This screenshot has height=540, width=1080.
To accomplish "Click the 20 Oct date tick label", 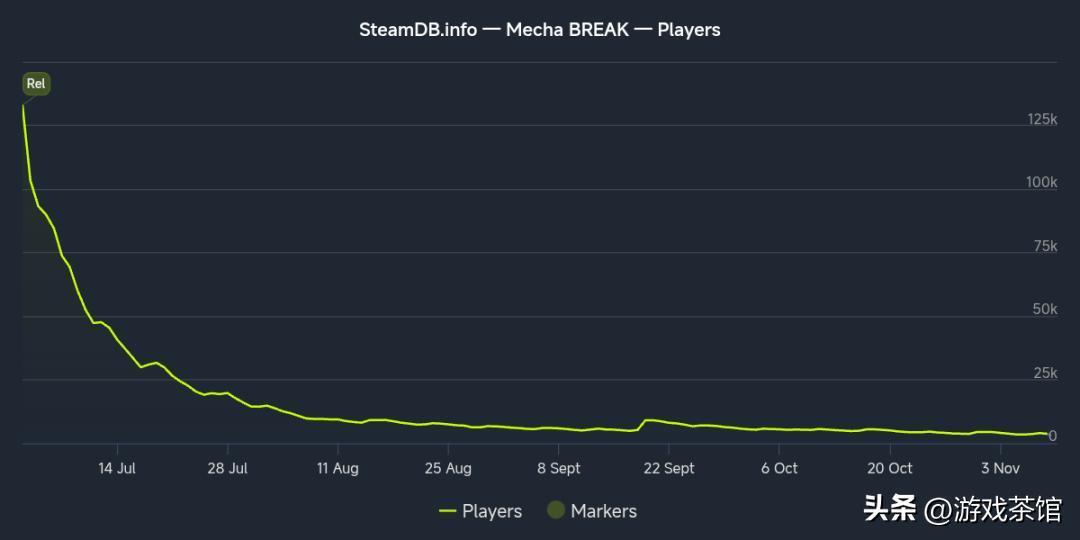I will pyautogui.click(x=889, y=468).
